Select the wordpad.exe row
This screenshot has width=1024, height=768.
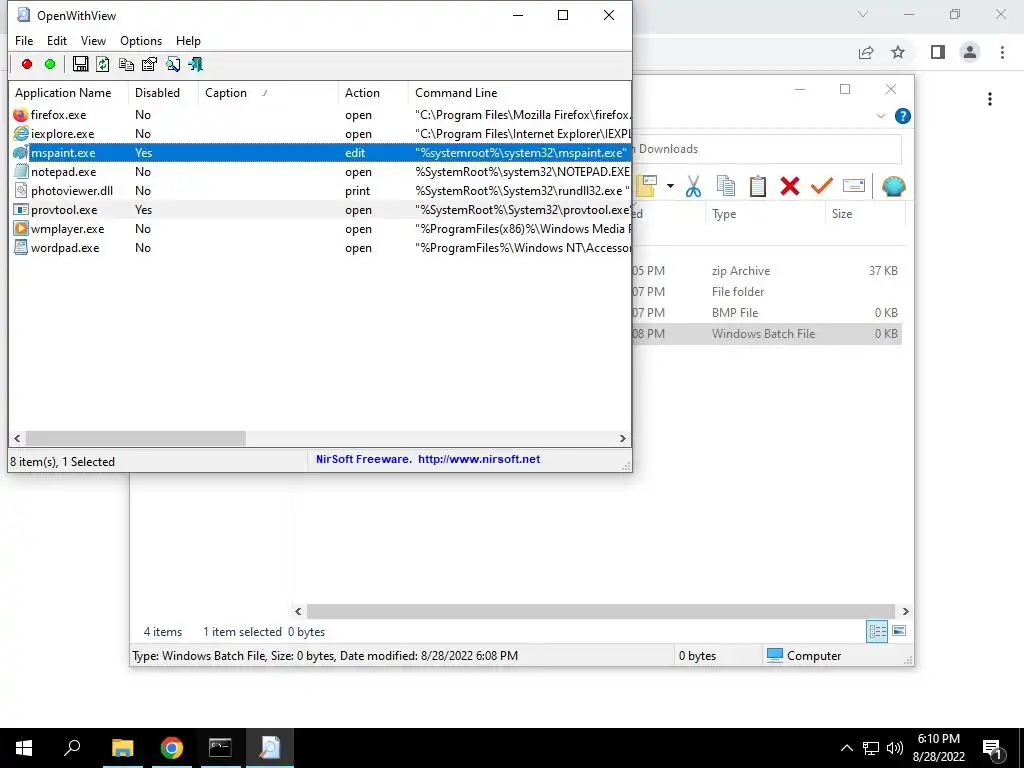point(320,248)
